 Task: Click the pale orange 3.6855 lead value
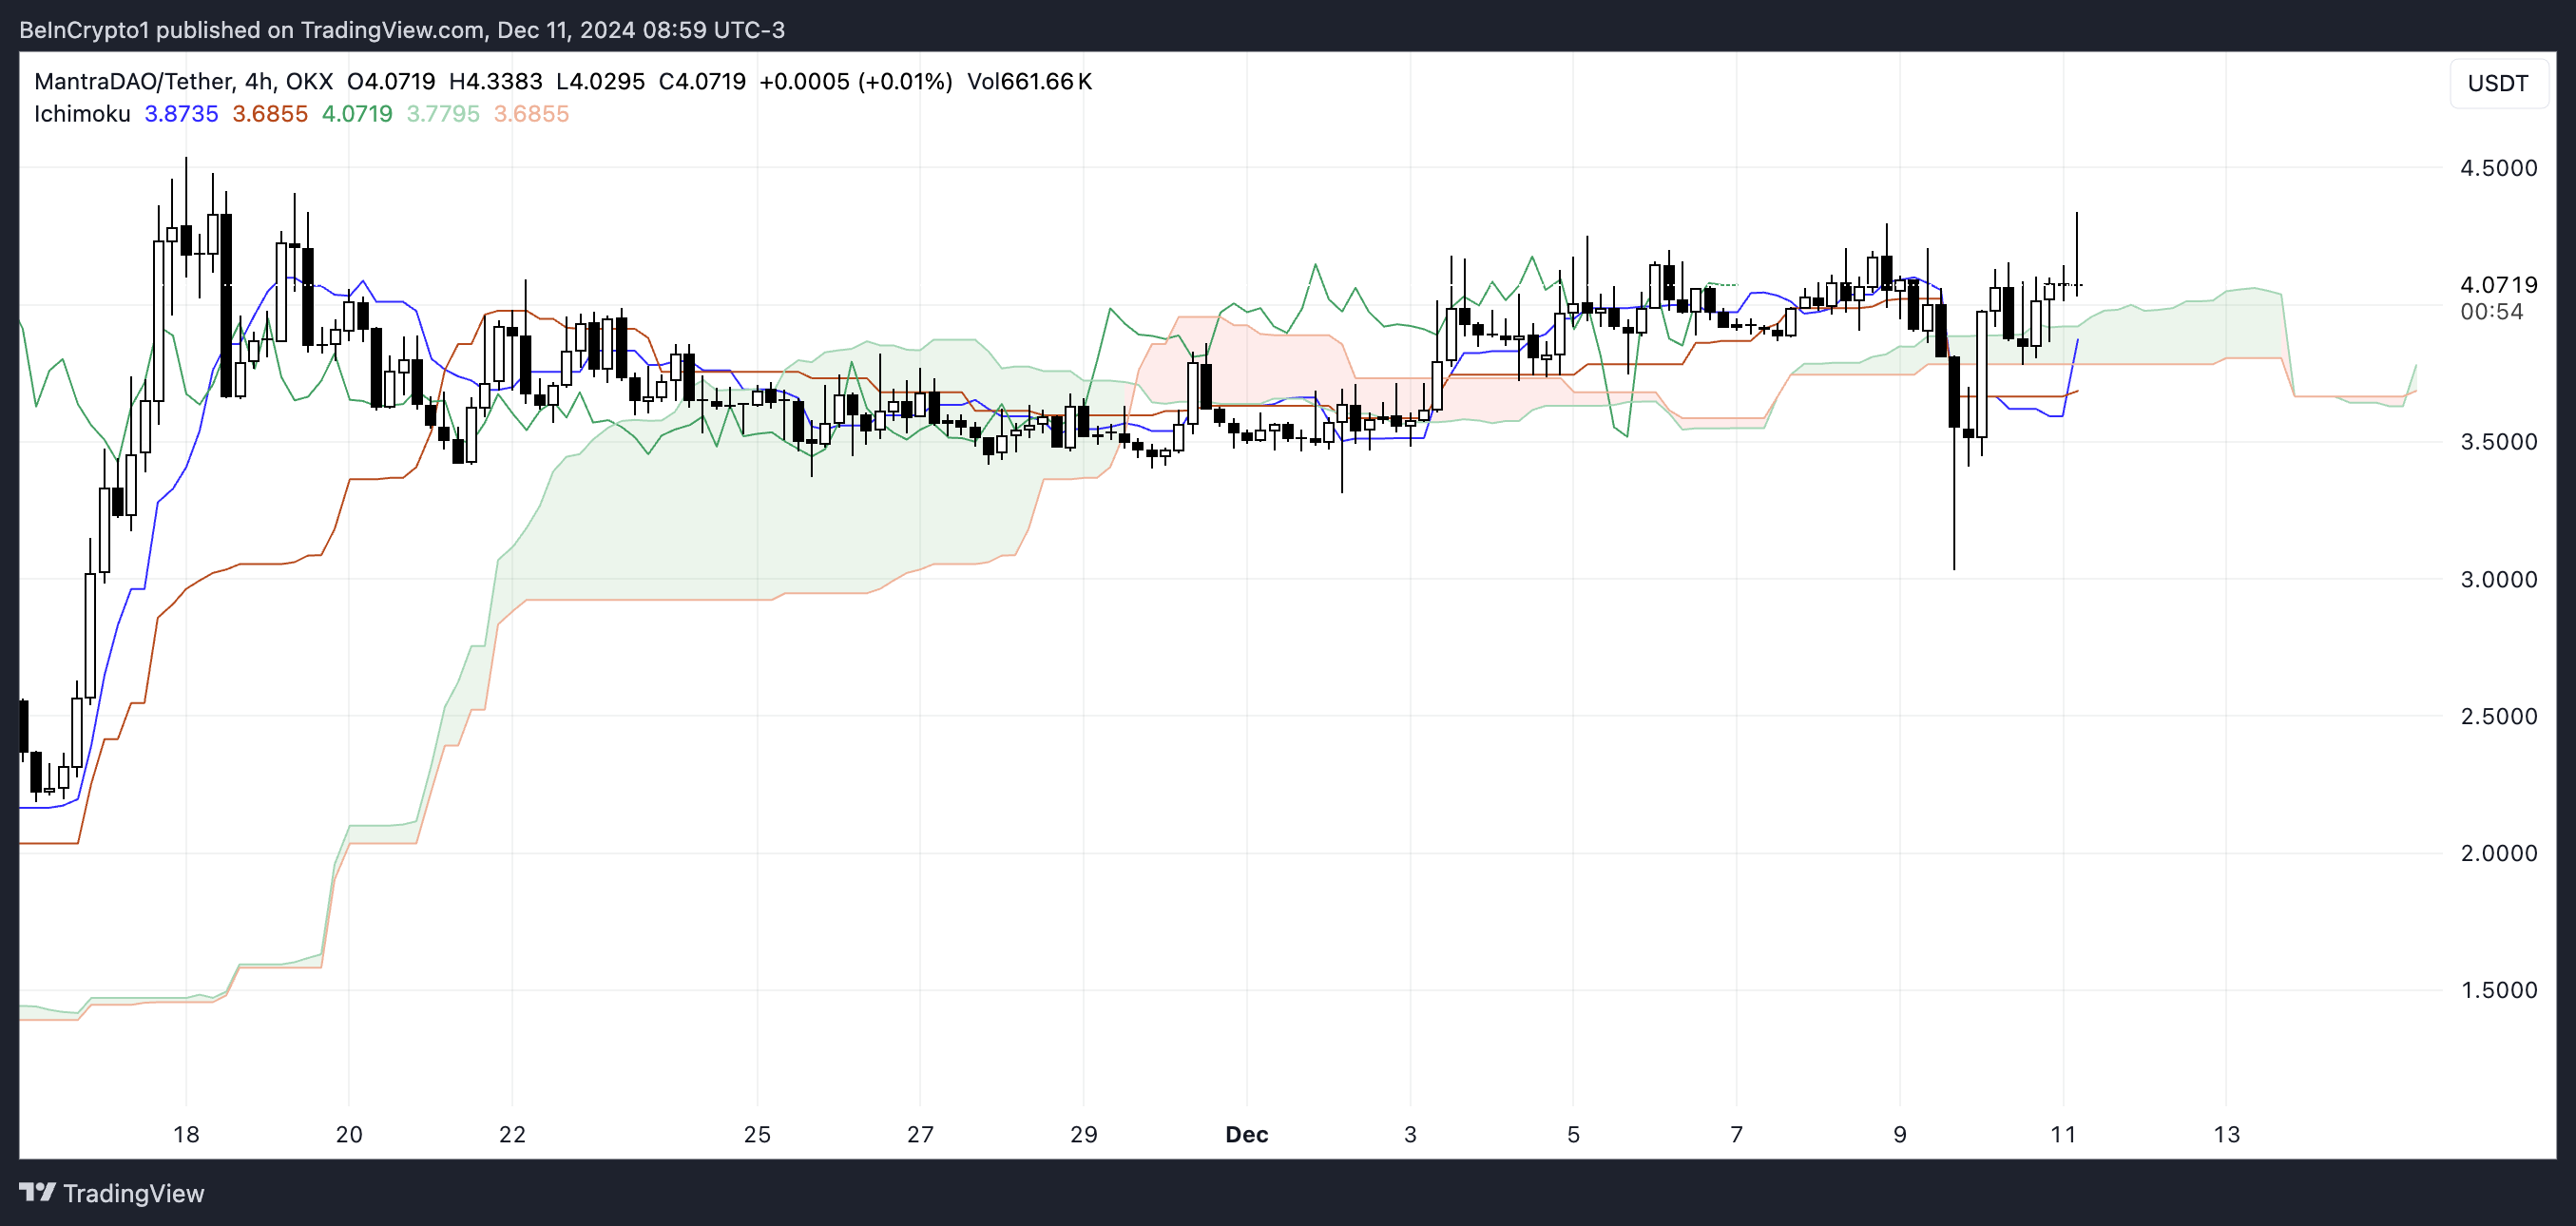[531, 114]
